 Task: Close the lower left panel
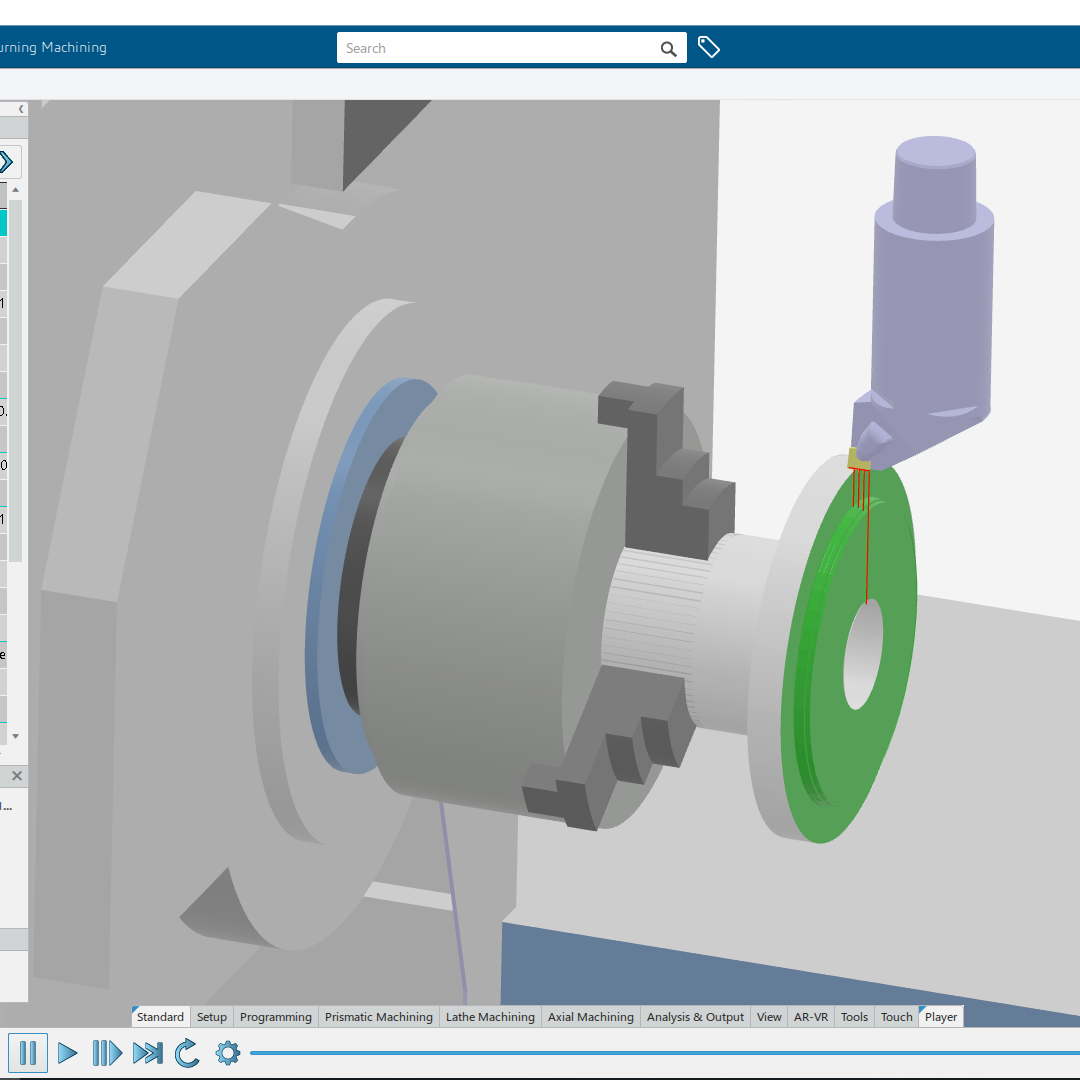pyautogui.click(x=17, y=775)
